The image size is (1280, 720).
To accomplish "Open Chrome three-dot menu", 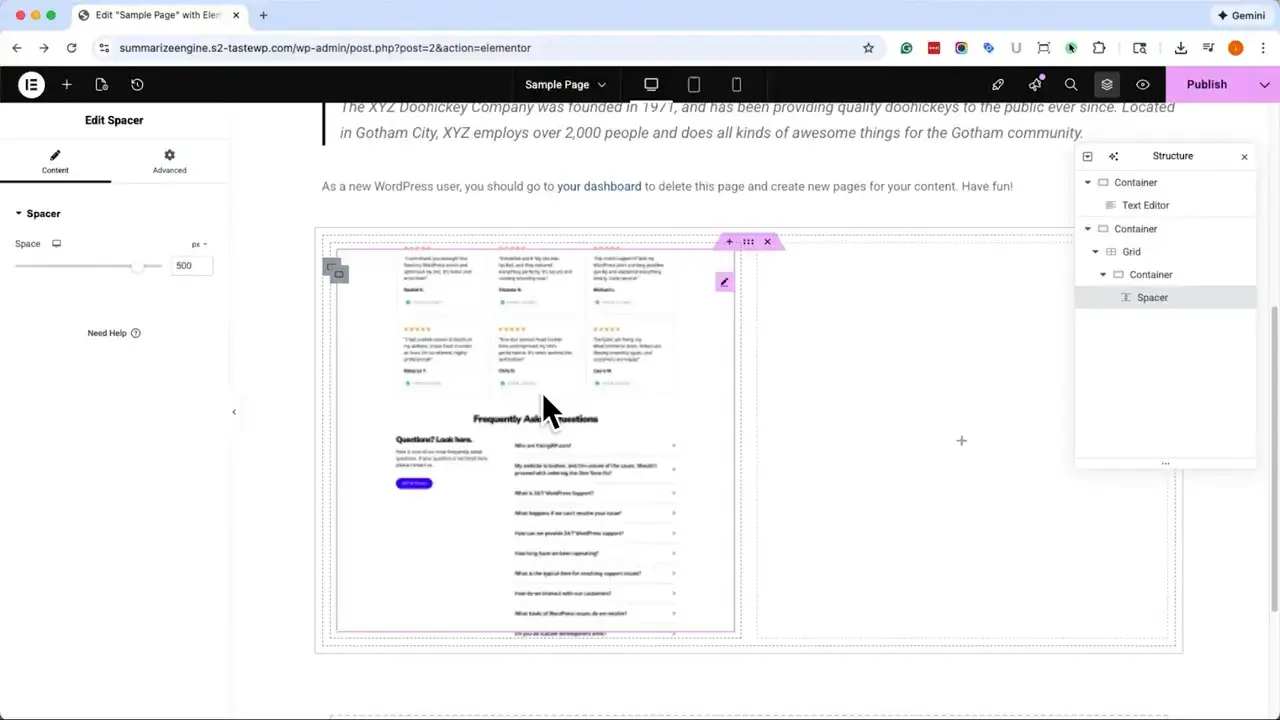I will click(1263, 48).
